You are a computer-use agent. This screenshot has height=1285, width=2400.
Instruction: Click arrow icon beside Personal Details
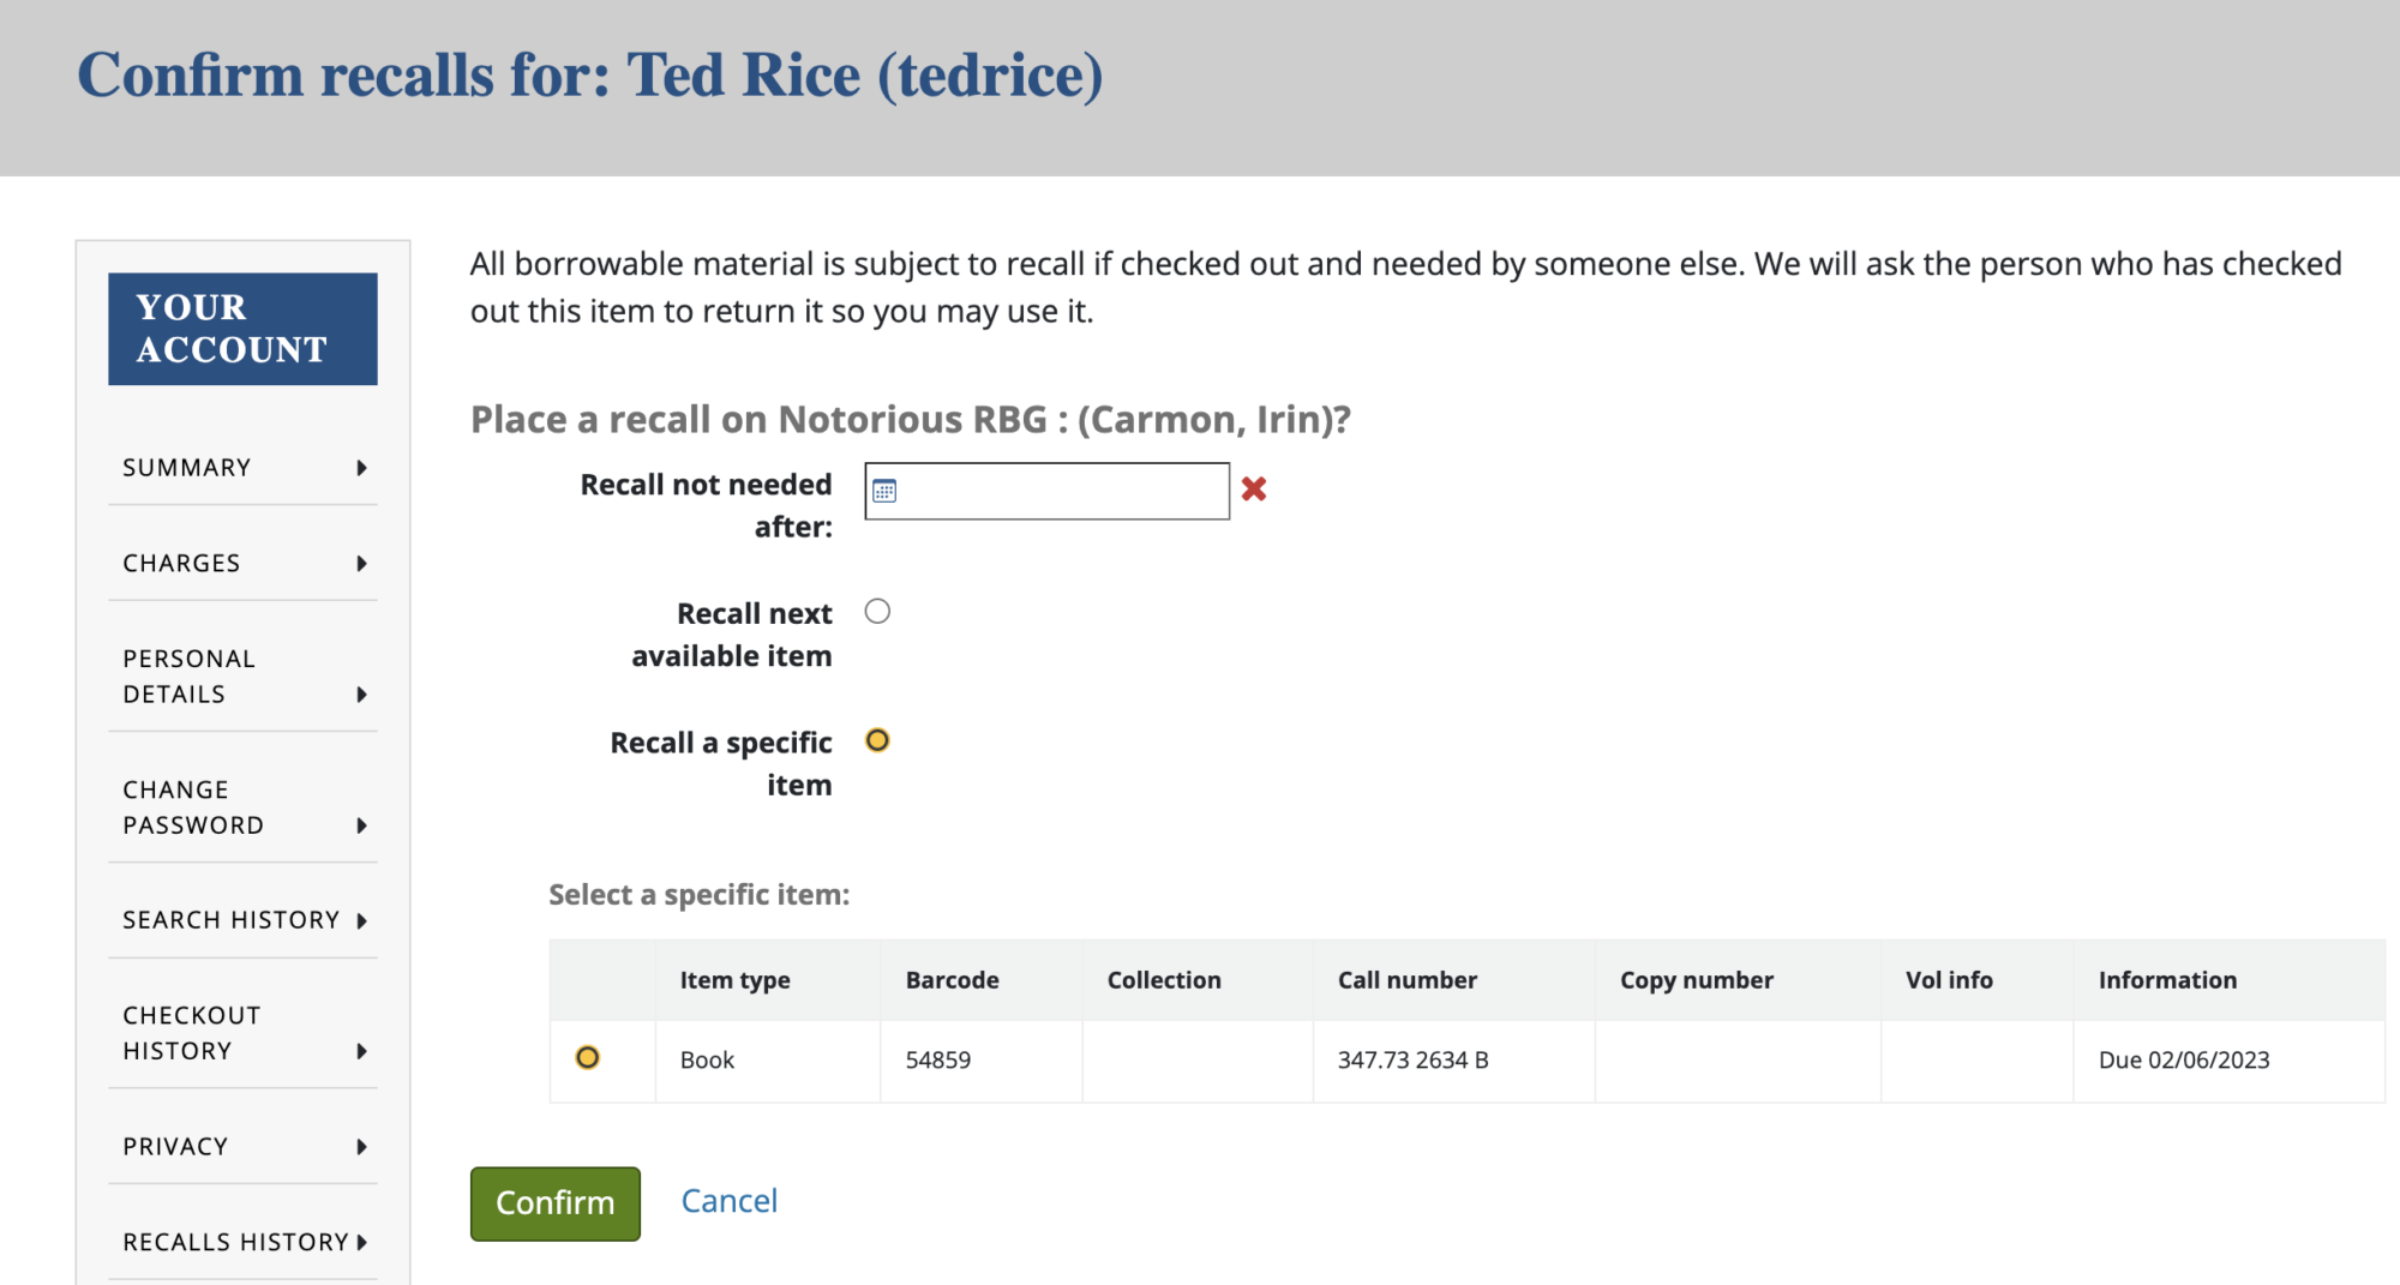pyautogui.click(x=362, y=695)
